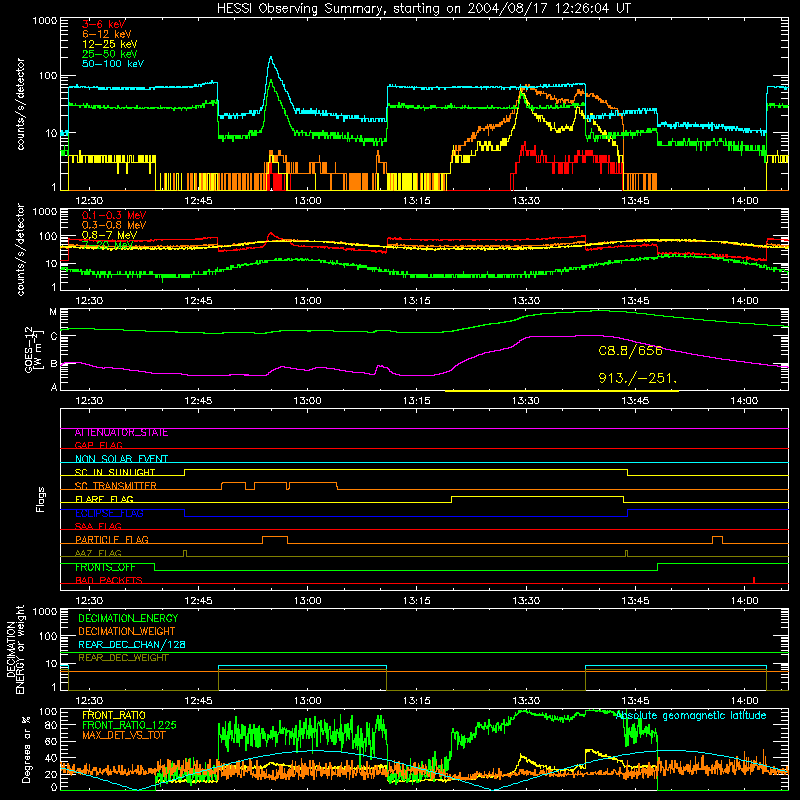Image resolution: width=800 pixels, height=800 pixels.
Task: Select the ECLIPSE_FLAG label
Action: 109,513
